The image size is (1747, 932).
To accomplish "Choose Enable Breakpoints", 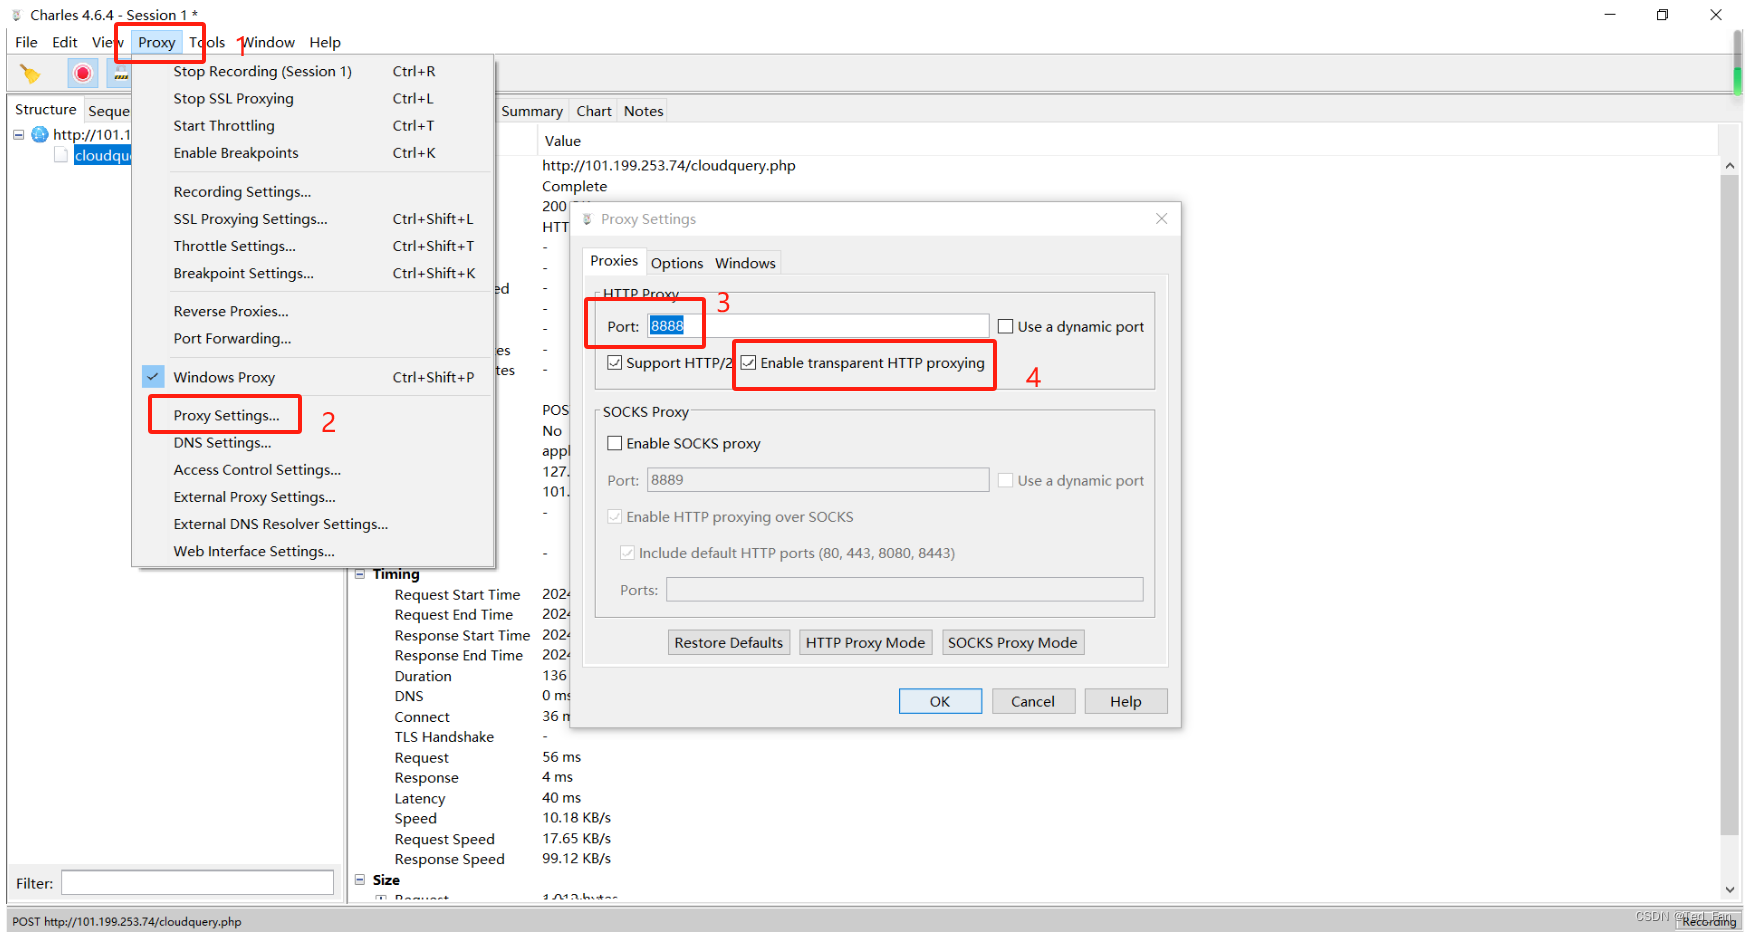I will pyautogui.click(x=314, y=152).
